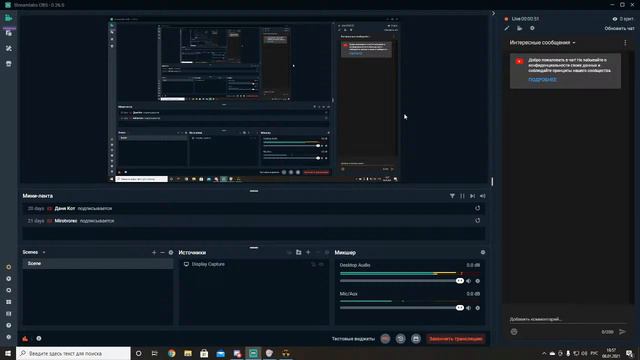Open Mic/Aux source settings gear
Image resolution: width=640 pixels, height=360 pixels.
478,308
